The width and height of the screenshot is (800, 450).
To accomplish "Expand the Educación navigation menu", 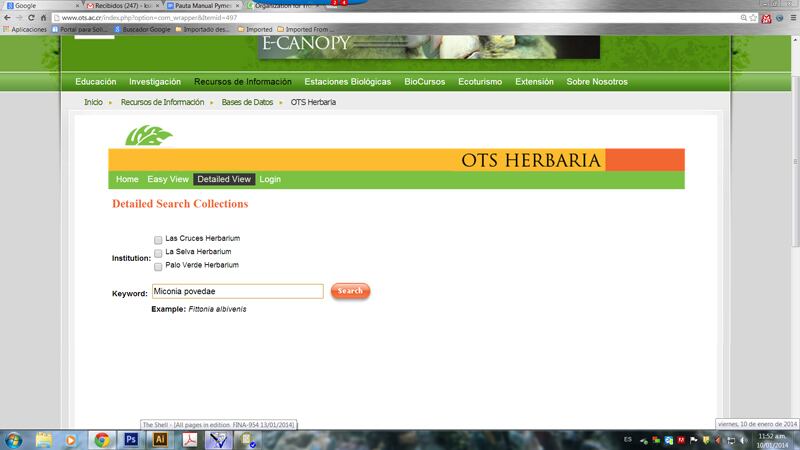I will click(96, 82).
